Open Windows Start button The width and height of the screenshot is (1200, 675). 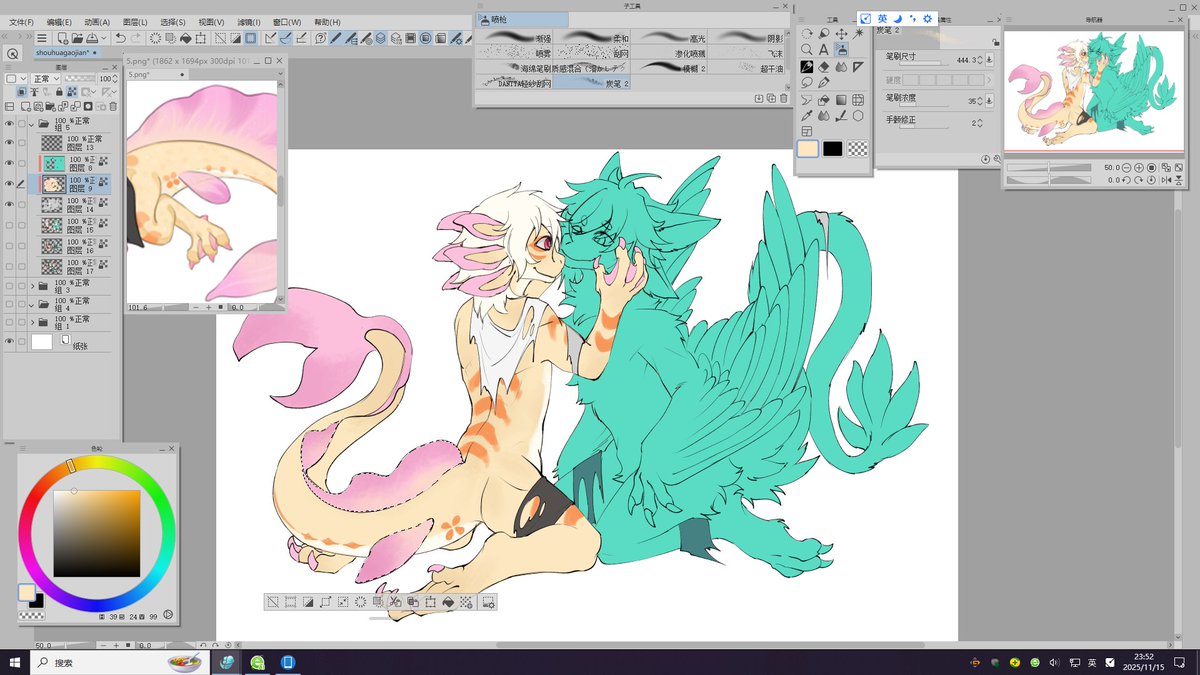pyautogui.click(x=15, y=662)
